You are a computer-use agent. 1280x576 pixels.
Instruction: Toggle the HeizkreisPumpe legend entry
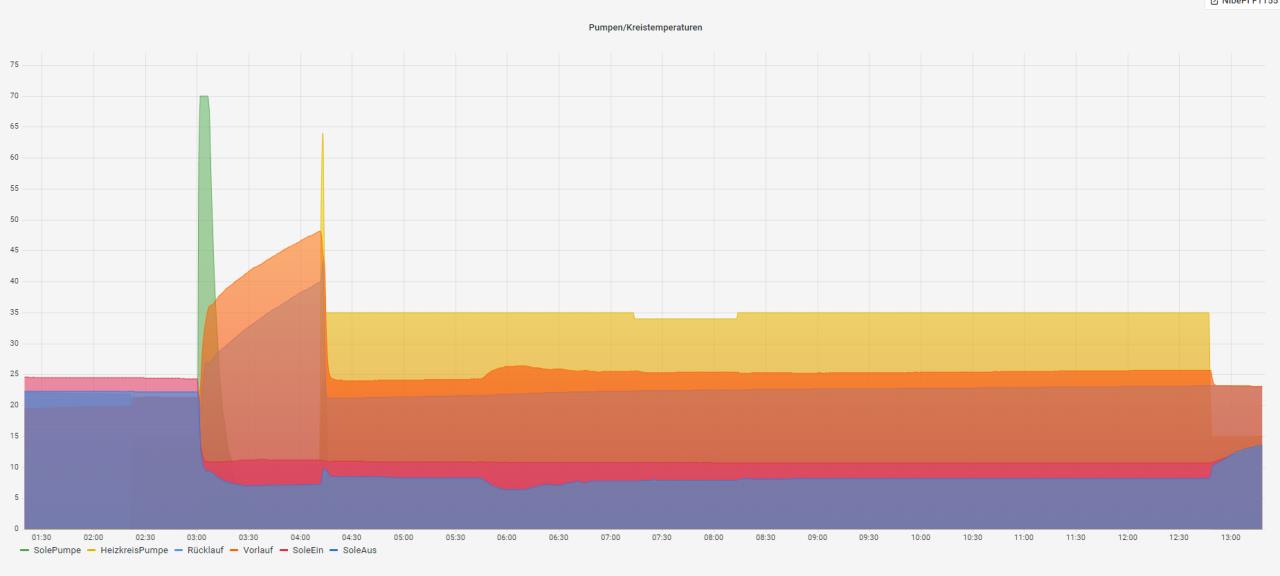click(134, 550)
